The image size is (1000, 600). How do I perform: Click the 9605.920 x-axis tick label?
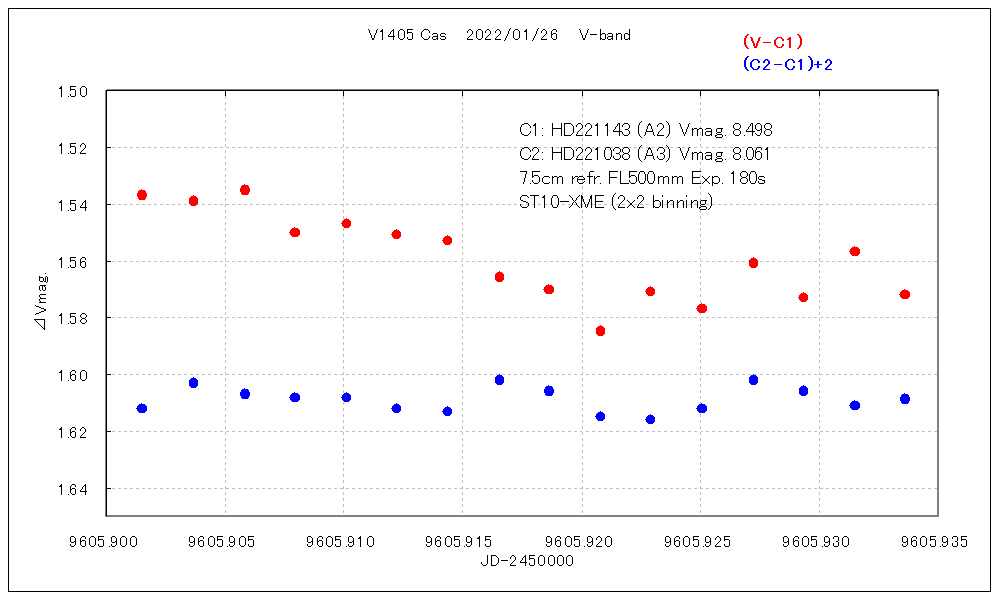pyautogui.click(x=581, y=541)
